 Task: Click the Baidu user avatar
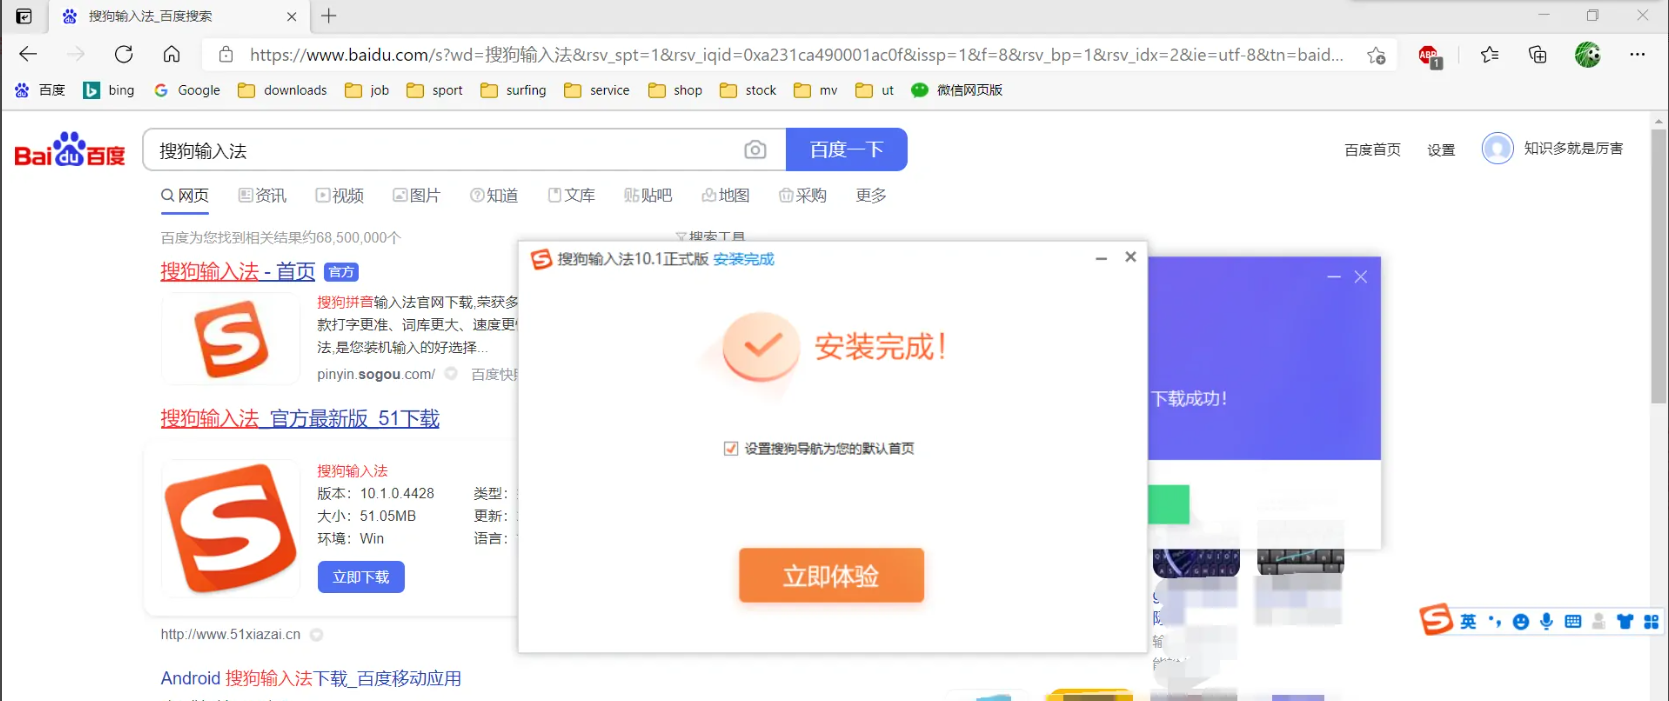pyautogui.click(x=1497, y=148)
